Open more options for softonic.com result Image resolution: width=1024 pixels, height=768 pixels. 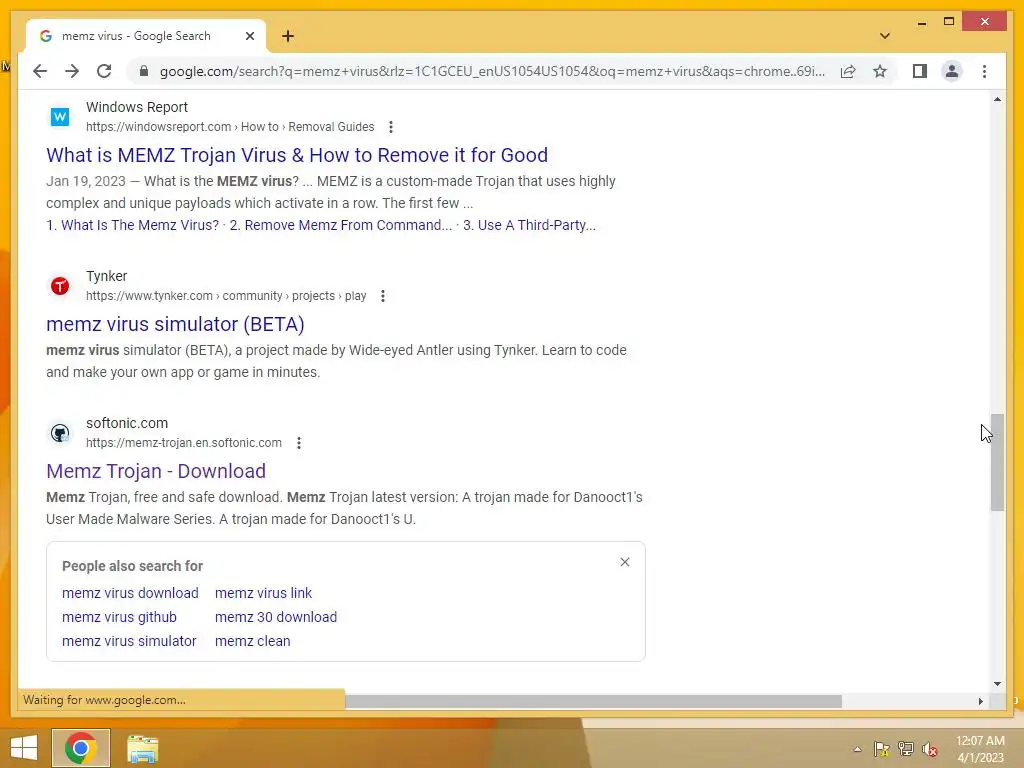pyautogui.click(x=298, y=443)
